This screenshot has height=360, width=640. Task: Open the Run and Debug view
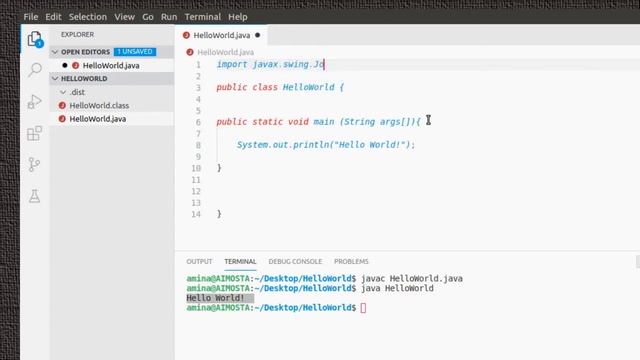pyautogui.click(x=35, y=102)
